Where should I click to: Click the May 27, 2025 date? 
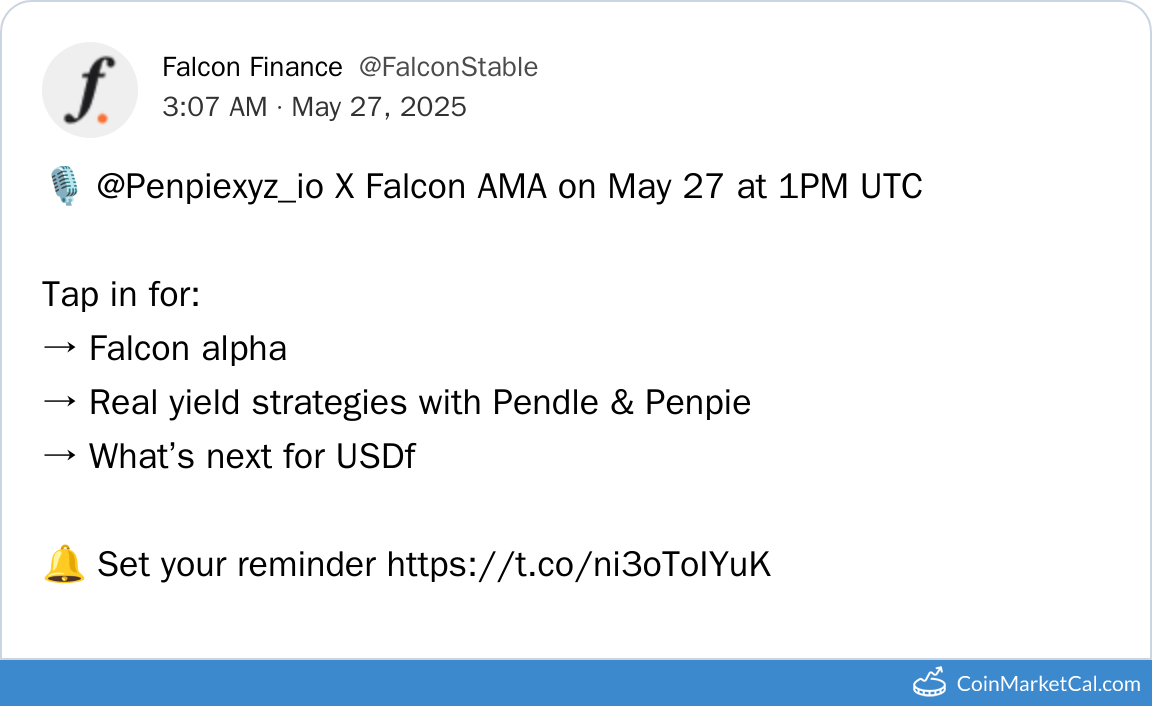379,107
